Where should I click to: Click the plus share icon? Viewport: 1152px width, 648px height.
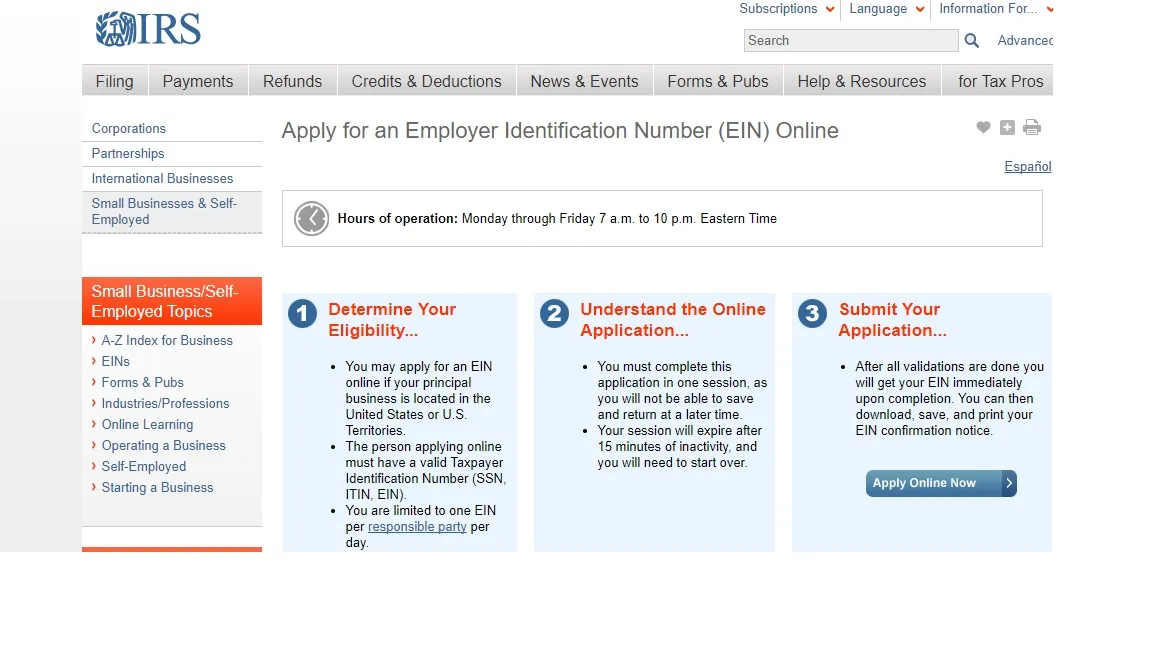click(x=1007, y=127)
